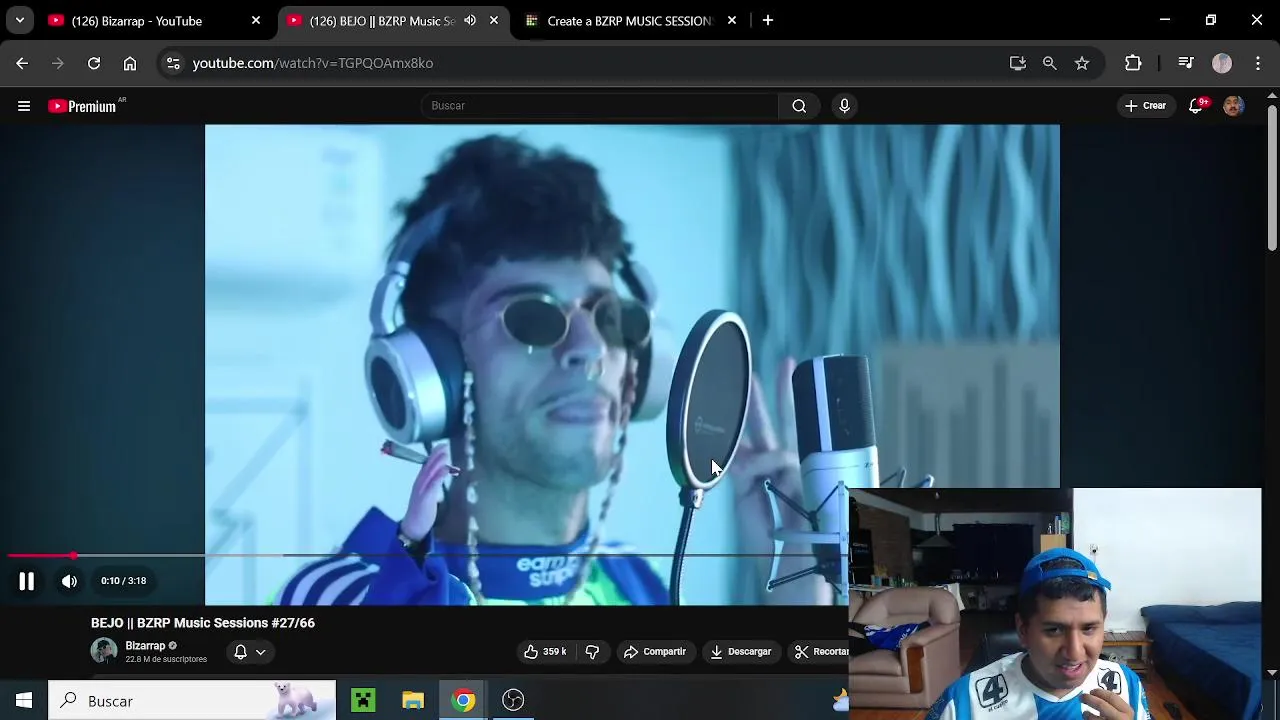Open the Bizarrap channel avatar
Screen dimensions: 1280x720
[x=104, y=651]
